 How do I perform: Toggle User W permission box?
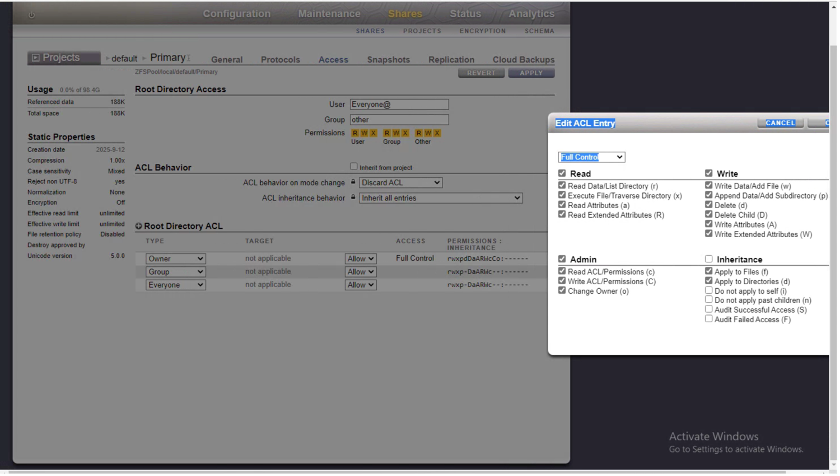364,133
